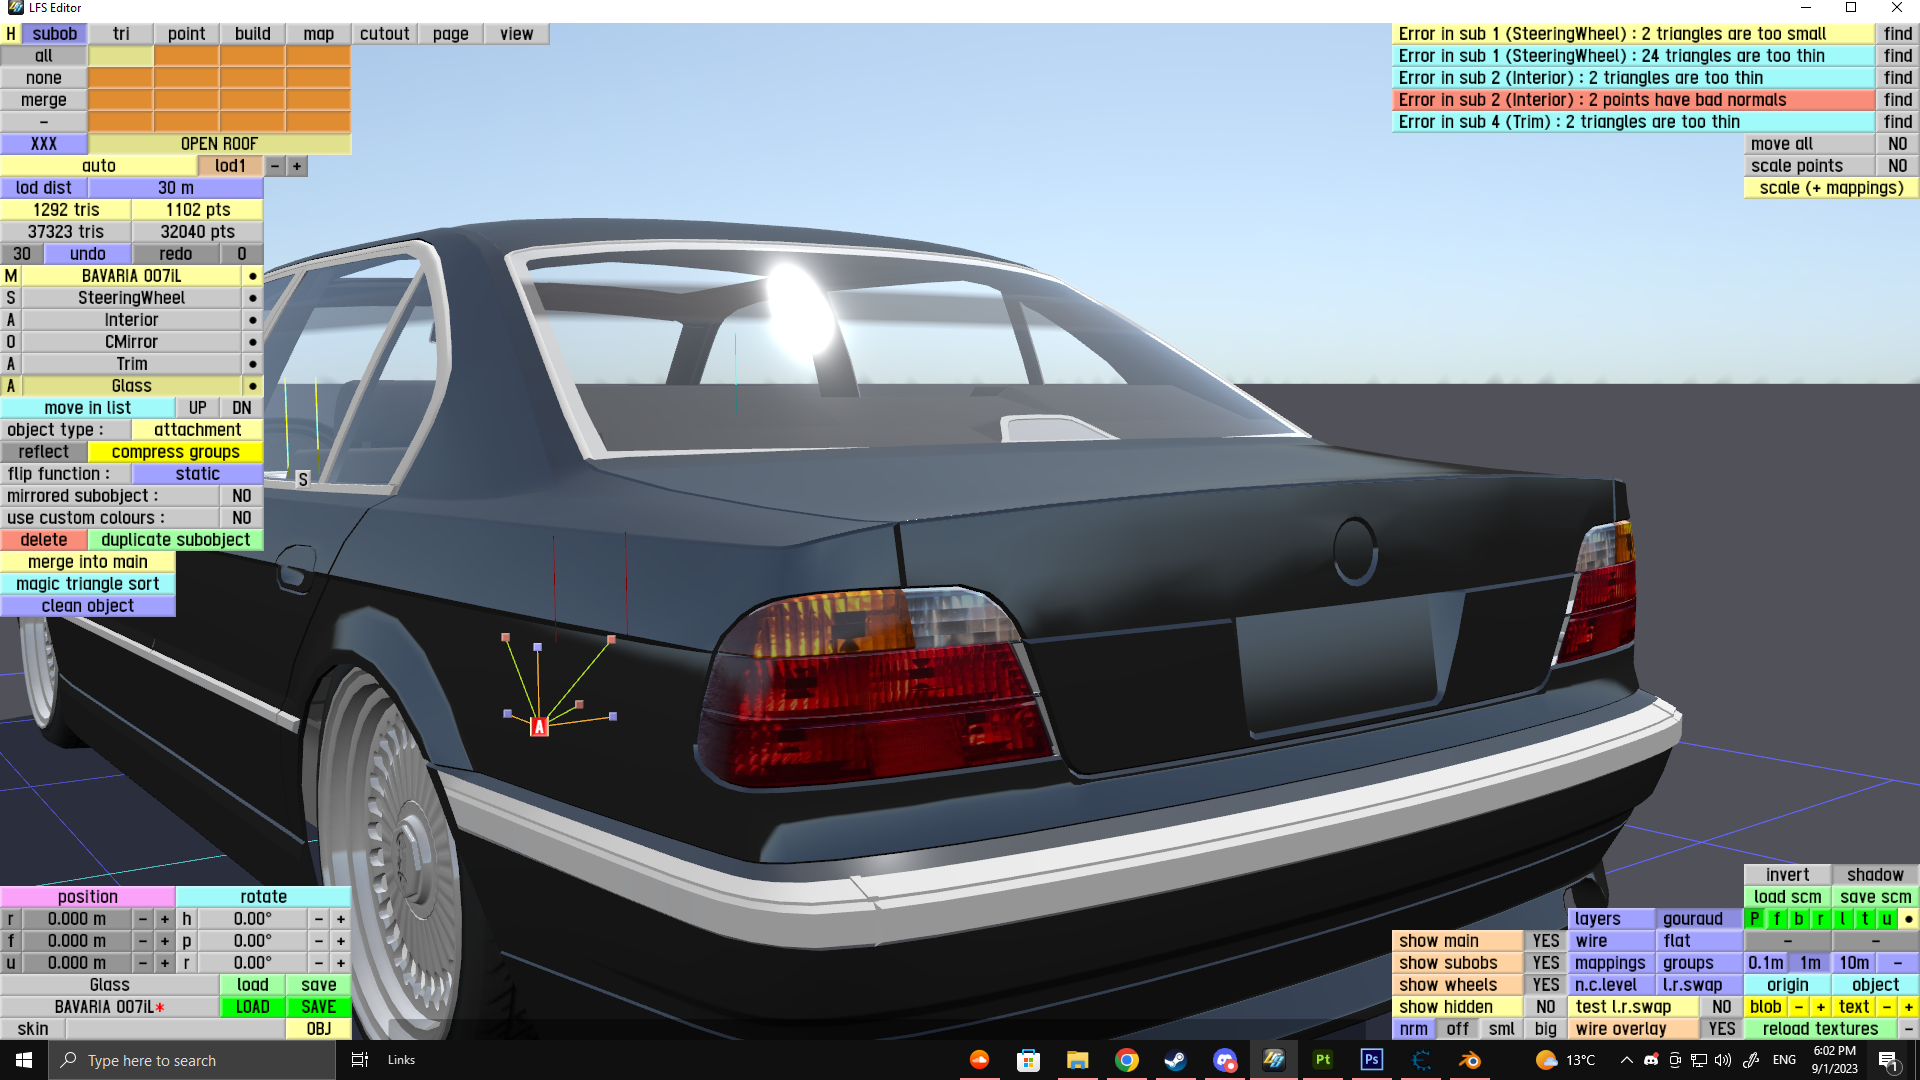1920x1080 pixels.
Task: Click the P layer button in green row
Action: pos(1754,919)
